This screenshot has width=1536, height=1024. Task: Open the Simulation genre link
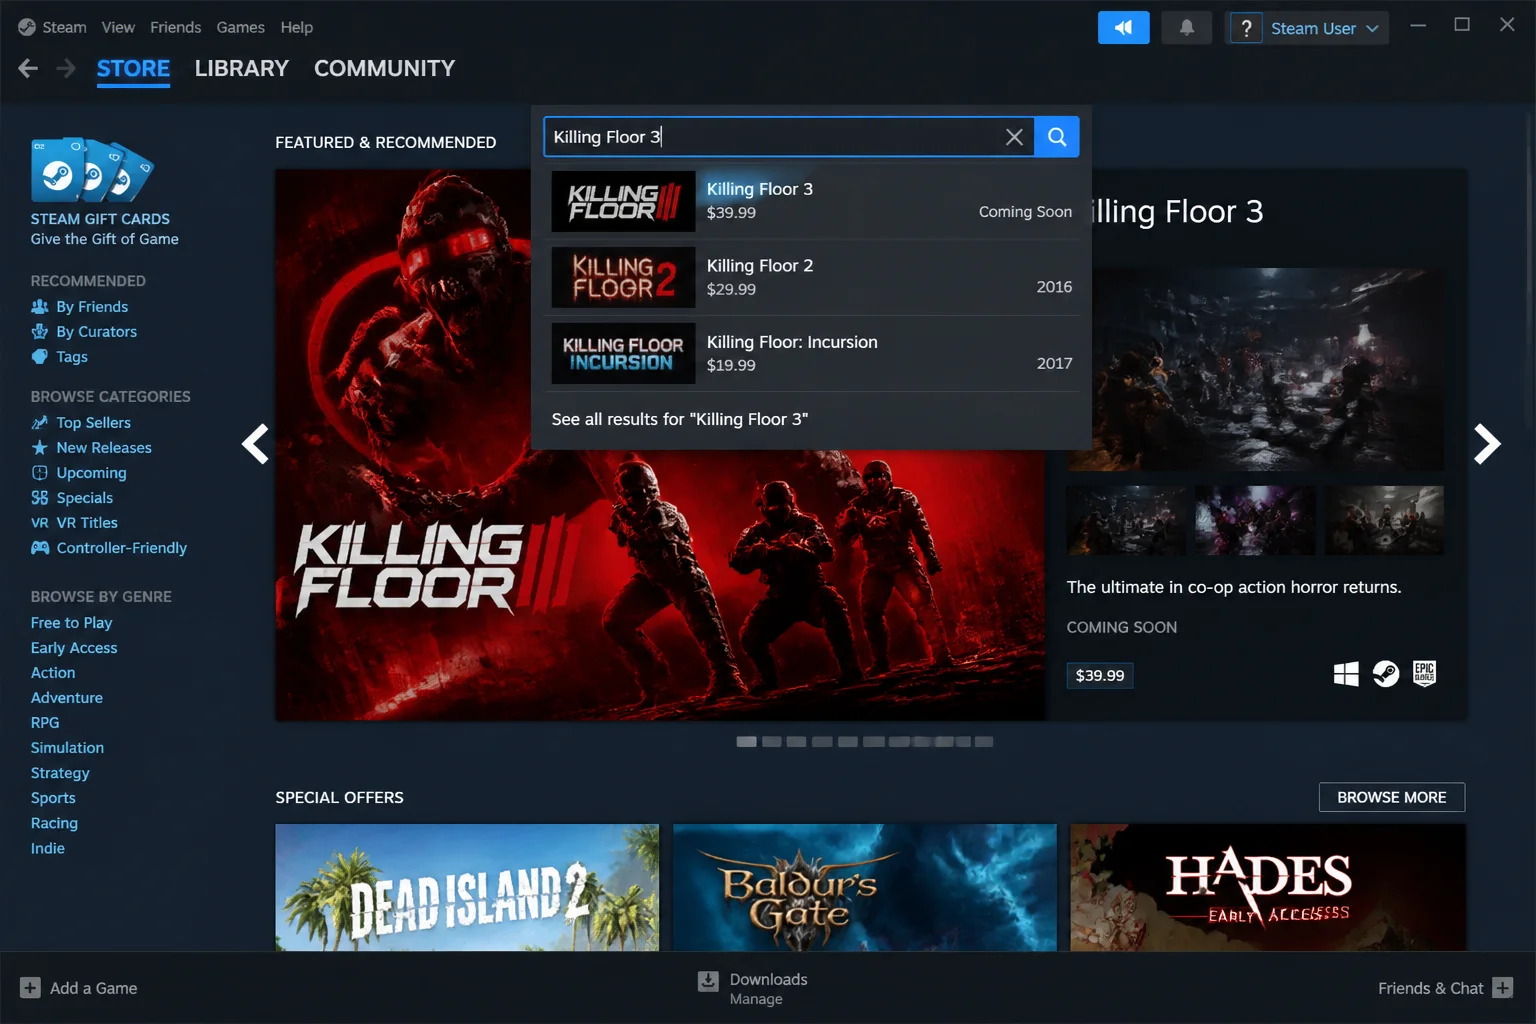pyautogui.click(x=67, y=748)
